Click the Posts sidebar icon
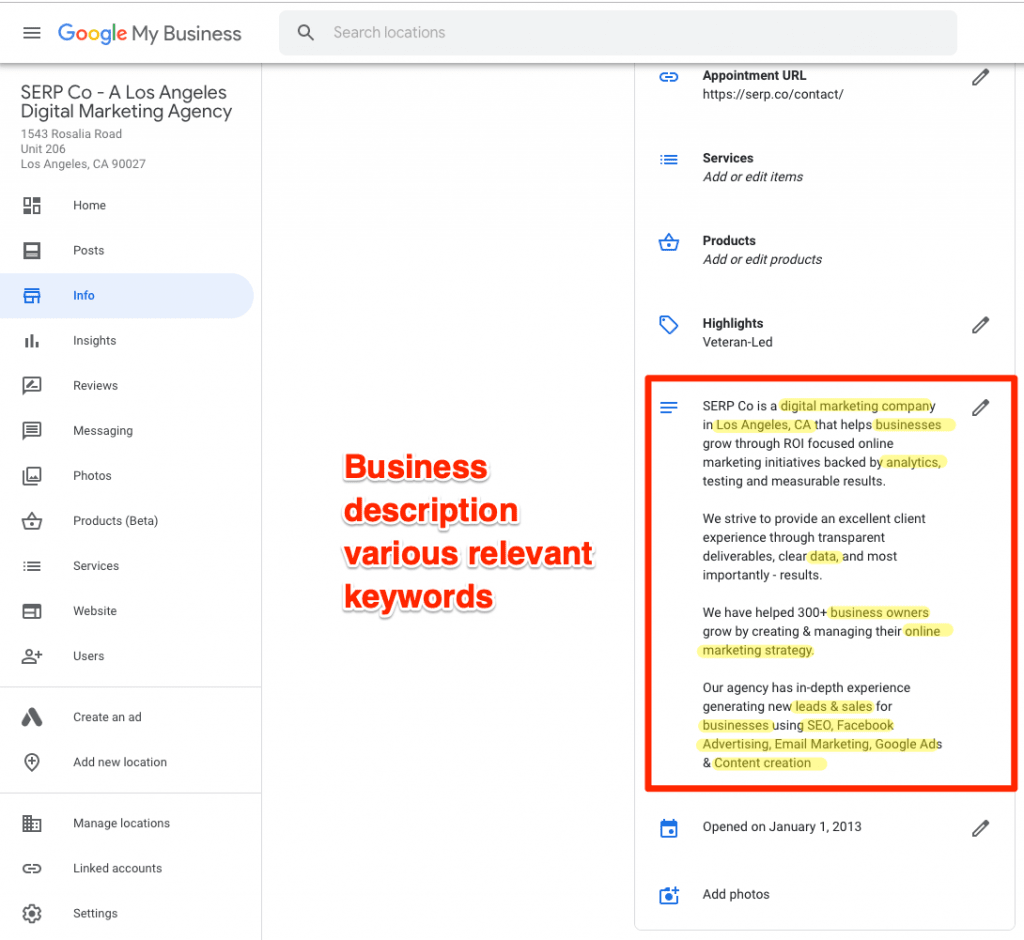 (x=32, y=250)
